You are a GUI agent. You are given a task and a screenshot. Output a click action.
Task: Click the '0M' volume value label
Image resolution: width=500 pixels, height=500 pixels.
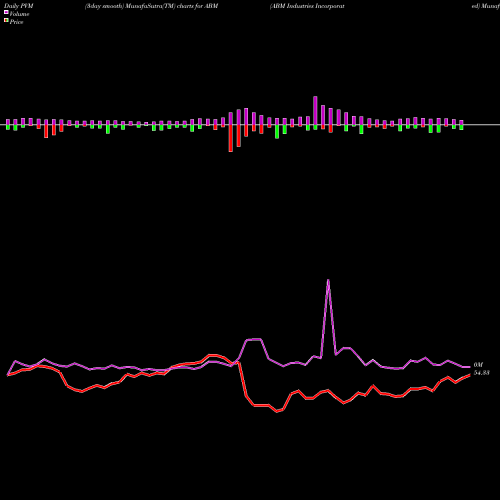pyautogui.click(x=478, y=365)
